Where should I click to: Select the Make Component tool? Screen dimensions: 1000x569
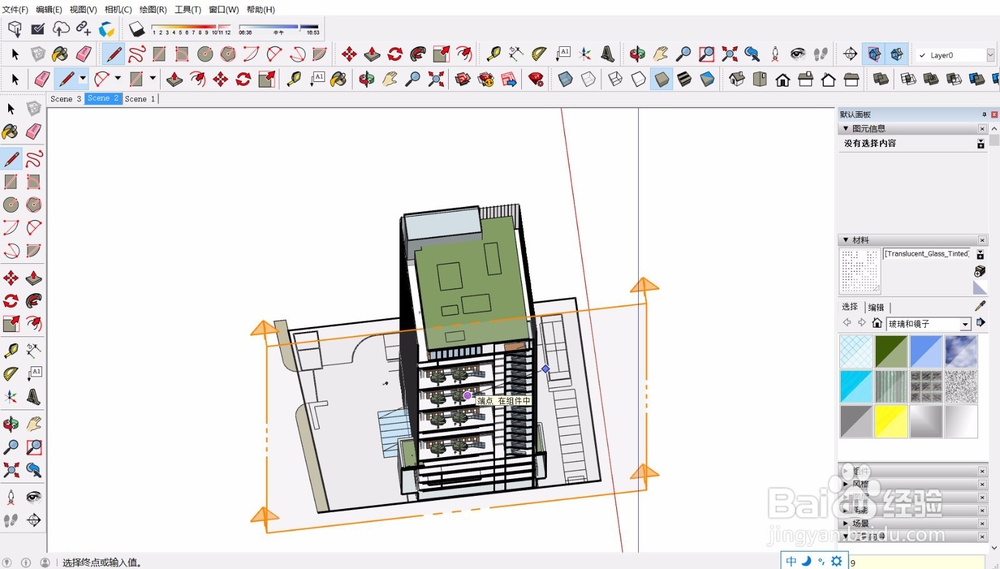(38, 54)
